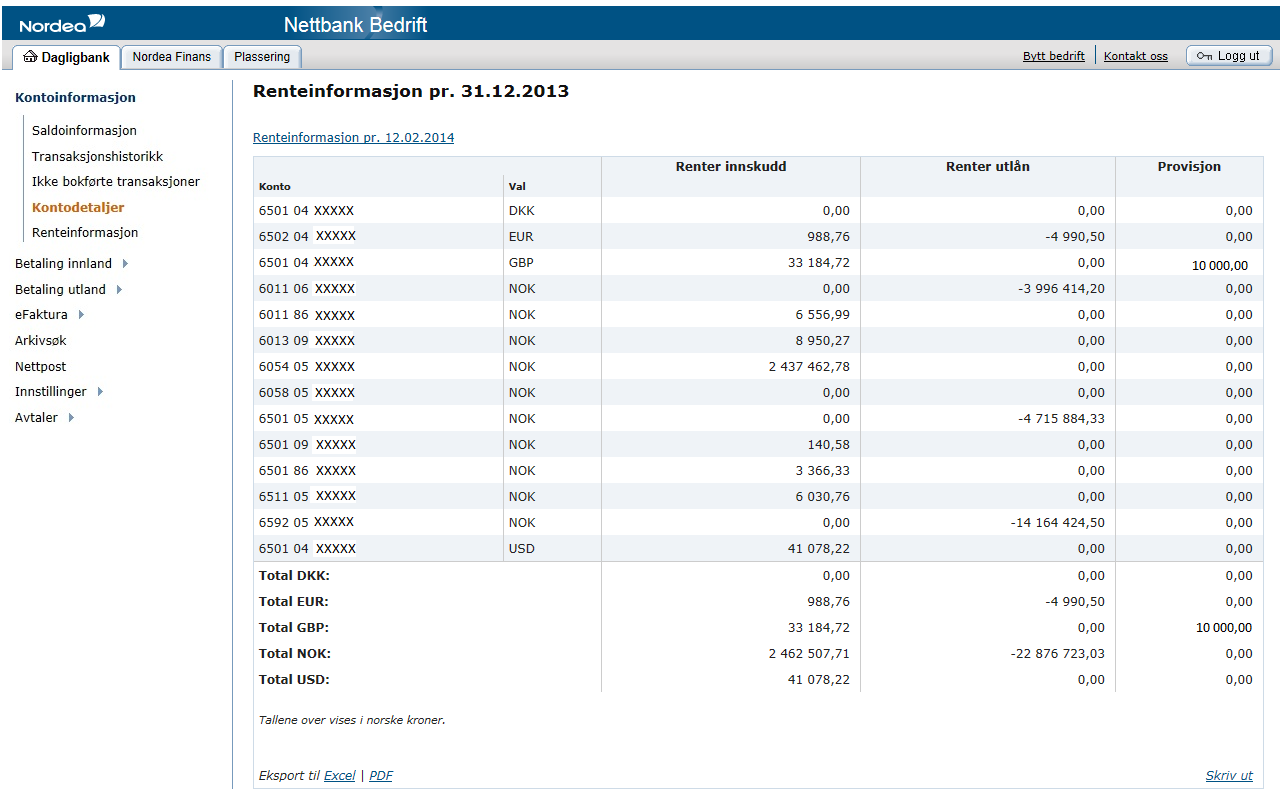
Task: Open Ikke bokførte transaksjoner
Action: 116,182
